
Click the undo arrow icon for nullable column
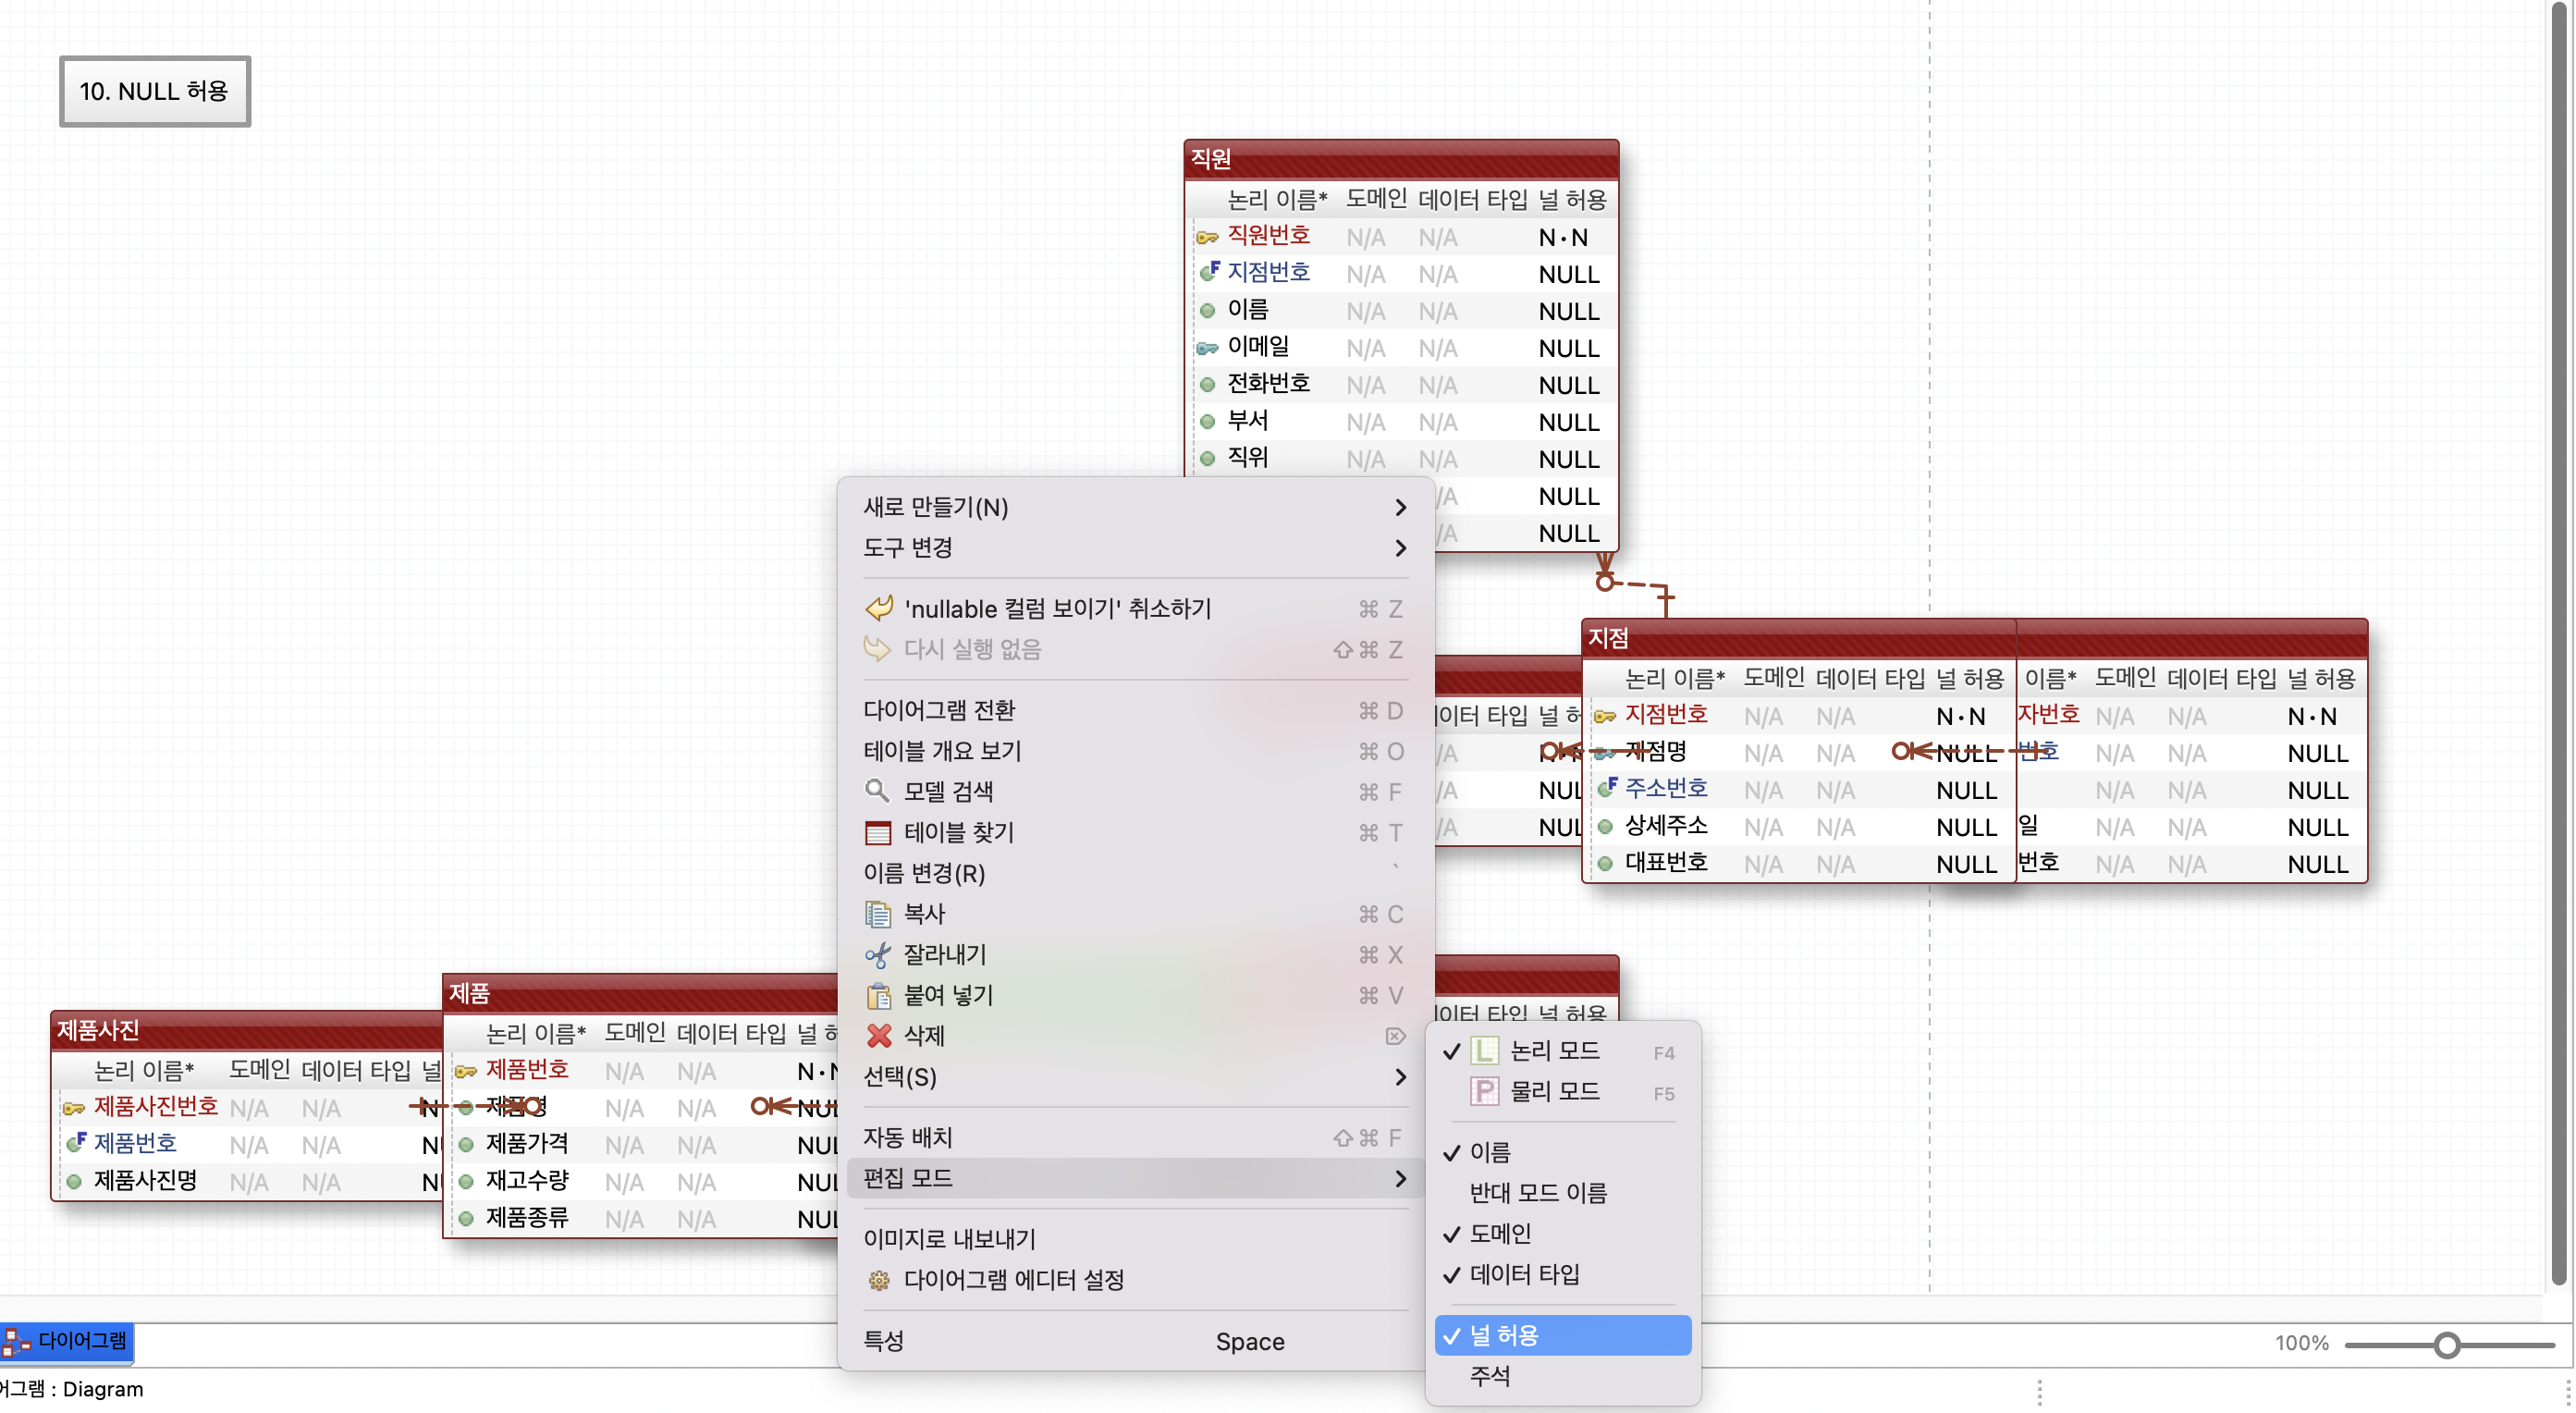[878, 608]
